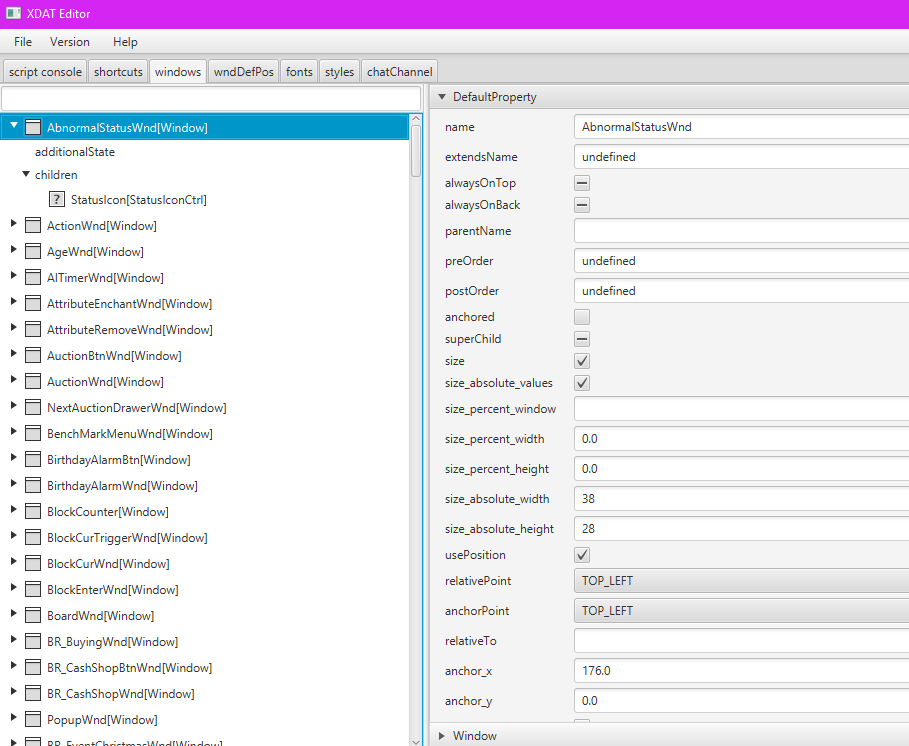This screenshot has height=746, width=909.
Task: Click the name field containing AbnormalStatusWnd
Action: (741, 127)
